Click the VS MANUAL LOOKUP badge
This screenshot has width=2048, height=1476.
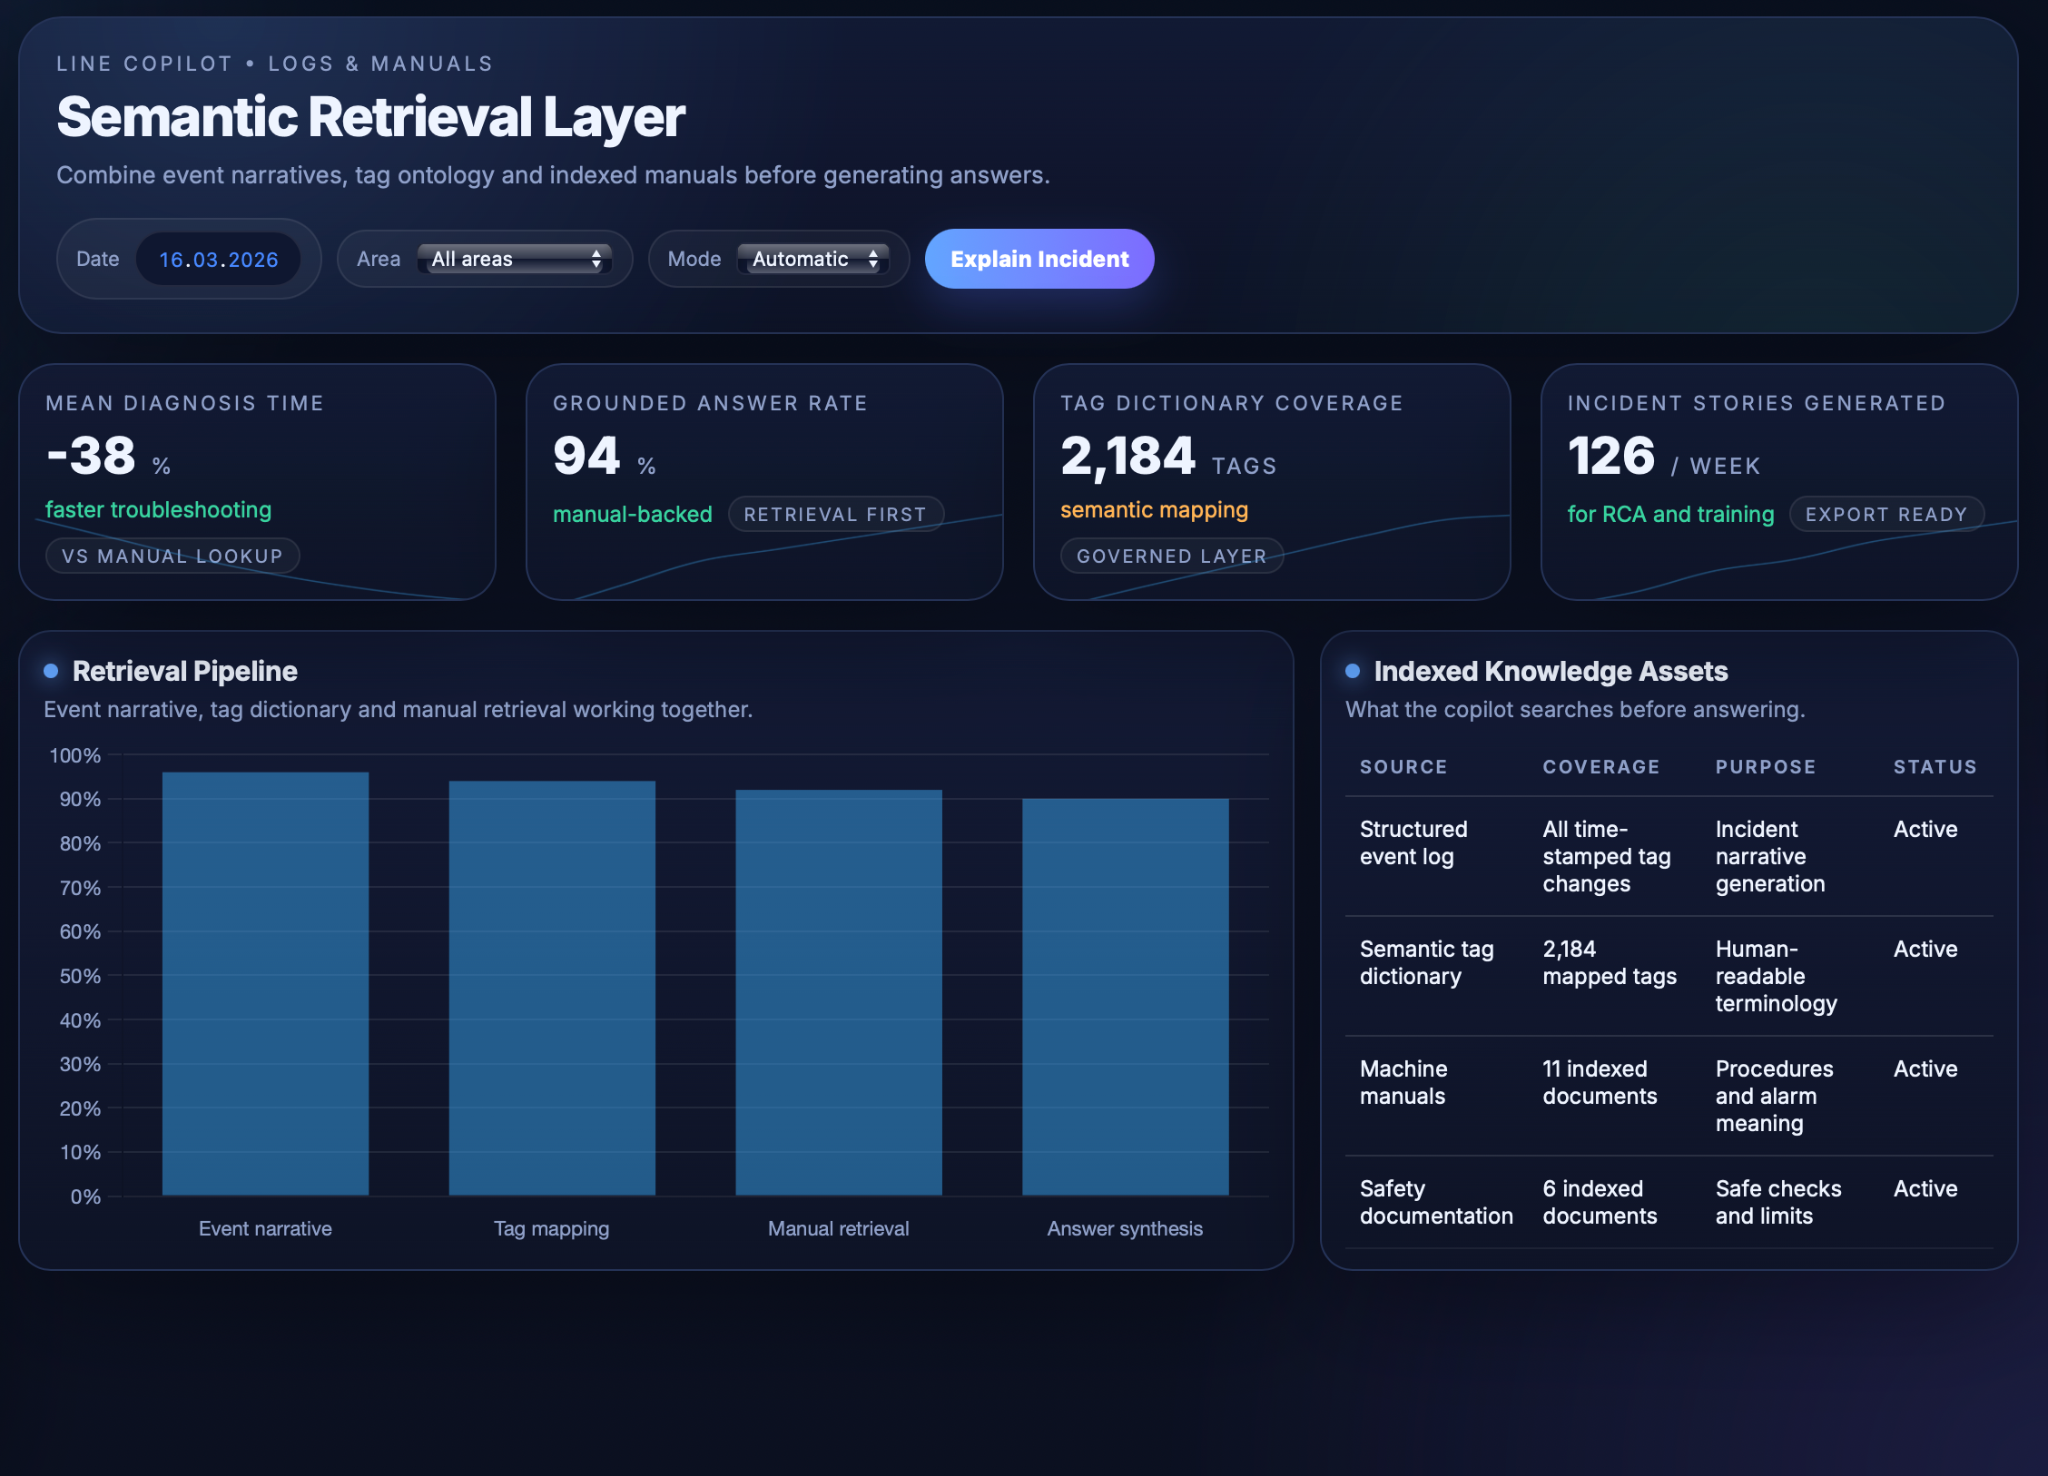pyautogui.click(x=172, y=556)
